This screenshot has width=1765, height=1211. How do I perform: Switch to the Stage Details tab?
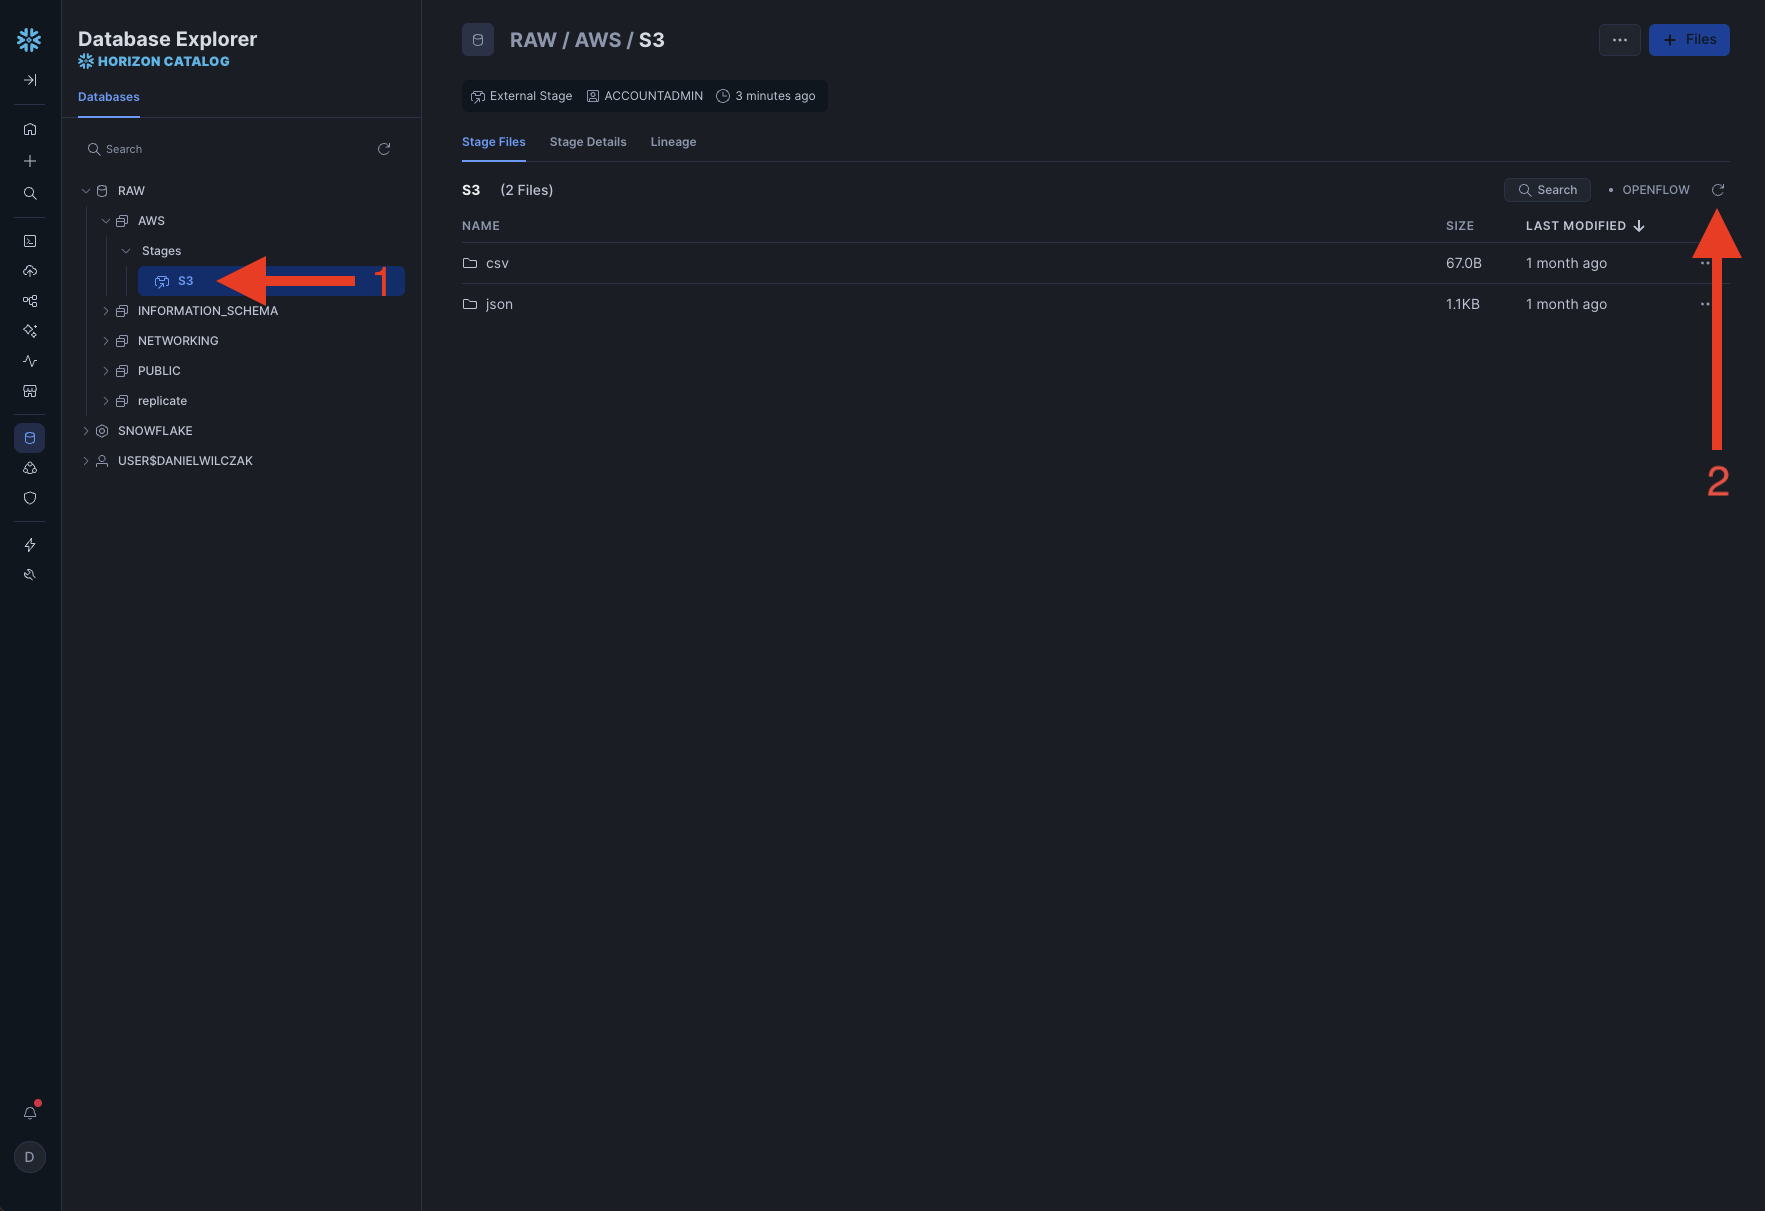[x=588, y=142]
